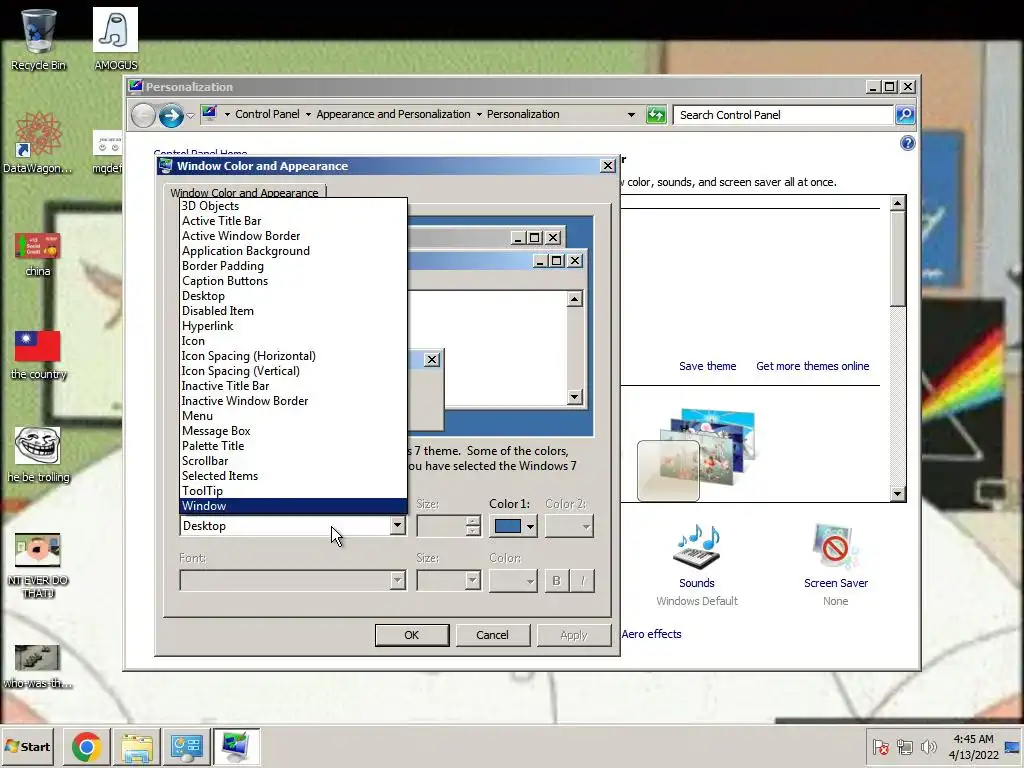Close the Window Color and Appearance dialog

pyautogui.click(x=607, y=166)
